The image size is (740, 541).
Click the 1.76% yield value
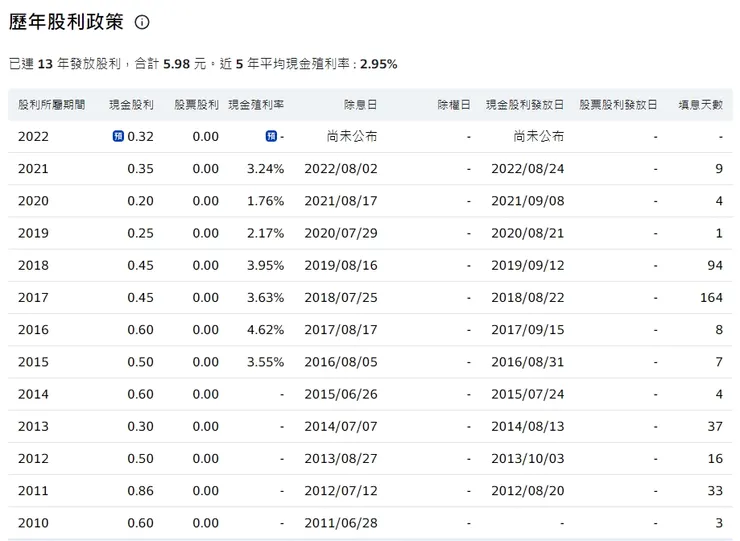point(265,201)
